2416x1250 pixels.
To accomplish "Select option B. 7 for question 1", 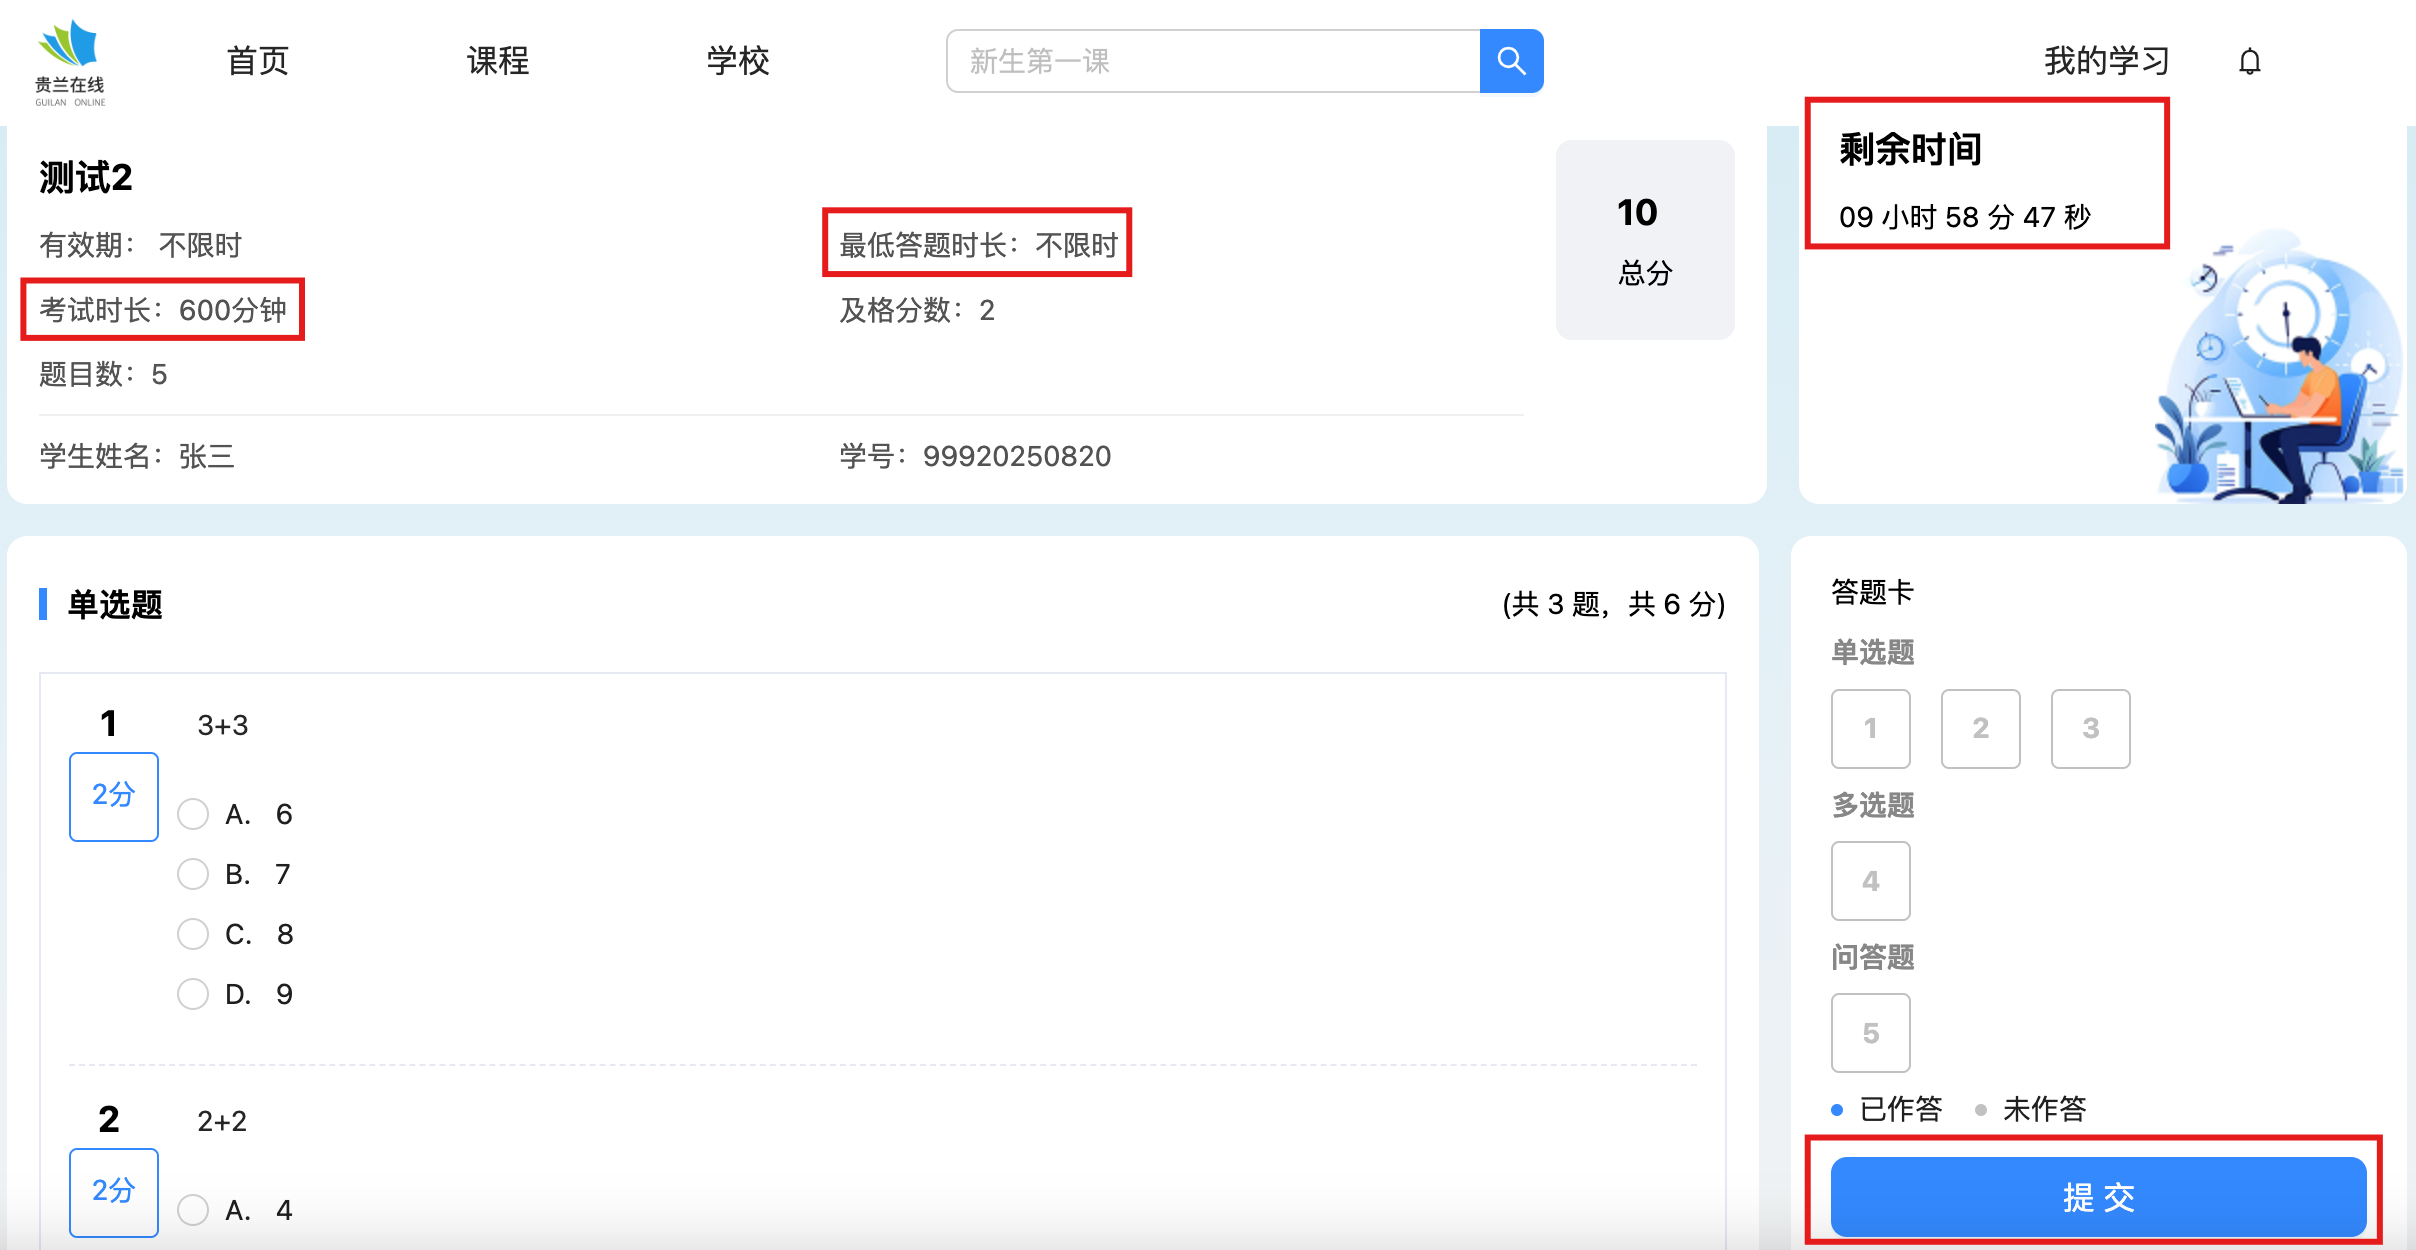I will pyautogui.click(x=193, y=874).
